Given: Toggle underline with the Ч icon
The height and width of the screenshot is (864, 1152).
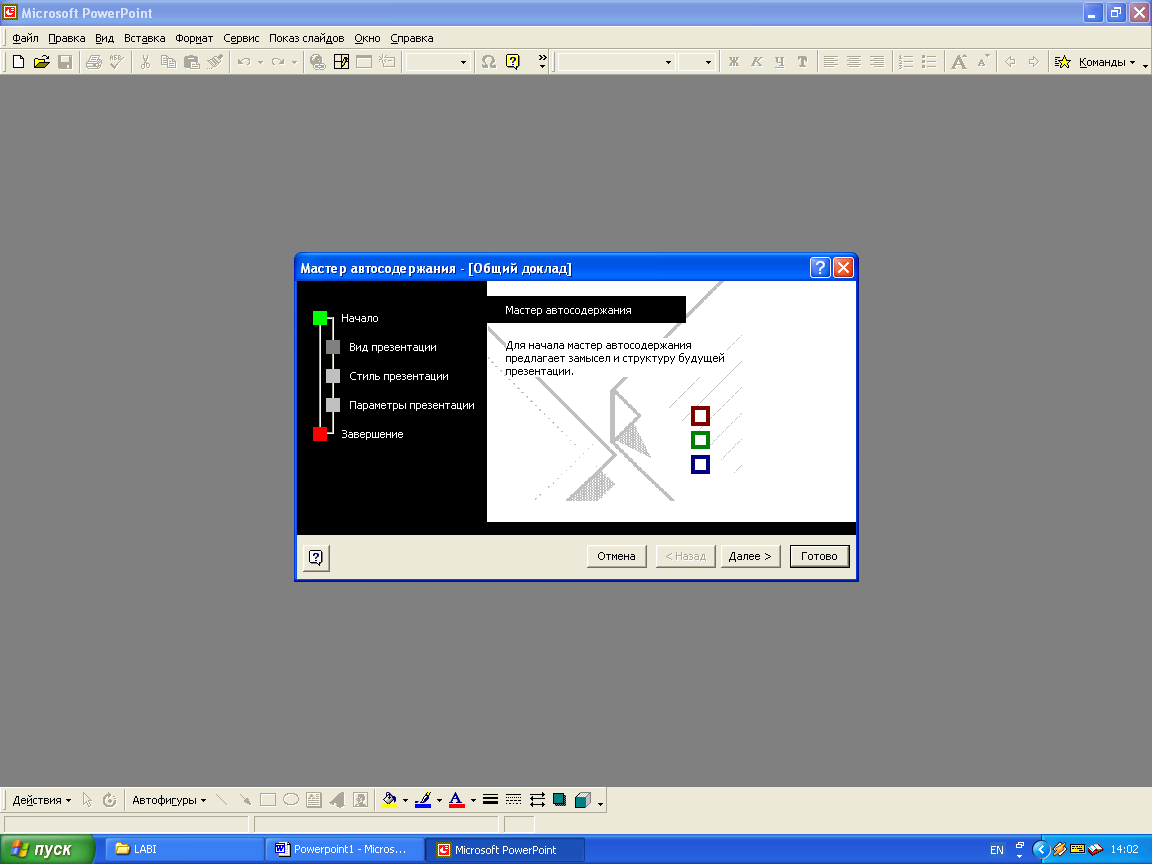Looking at the screenshot, I should 780,62.
